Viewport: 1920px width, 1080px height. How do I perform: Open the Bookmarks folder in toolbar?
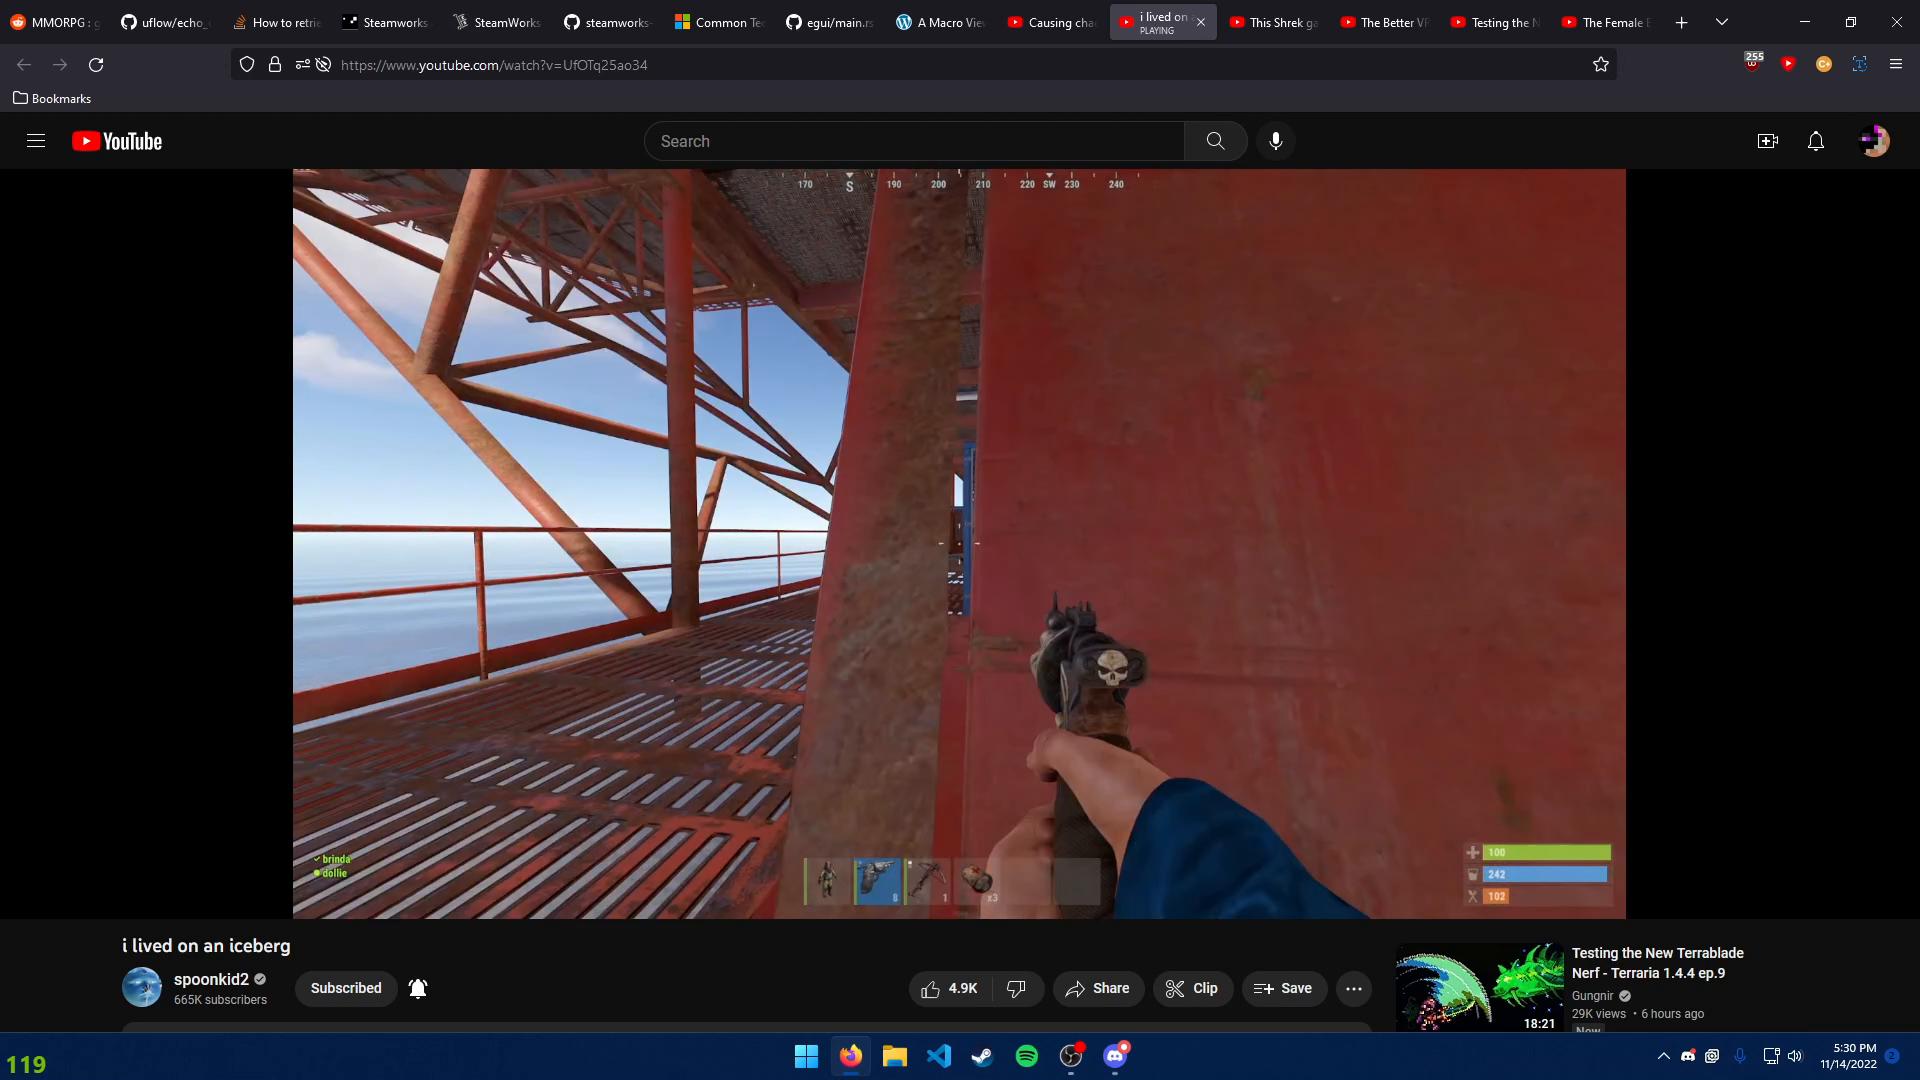point(52,98)
